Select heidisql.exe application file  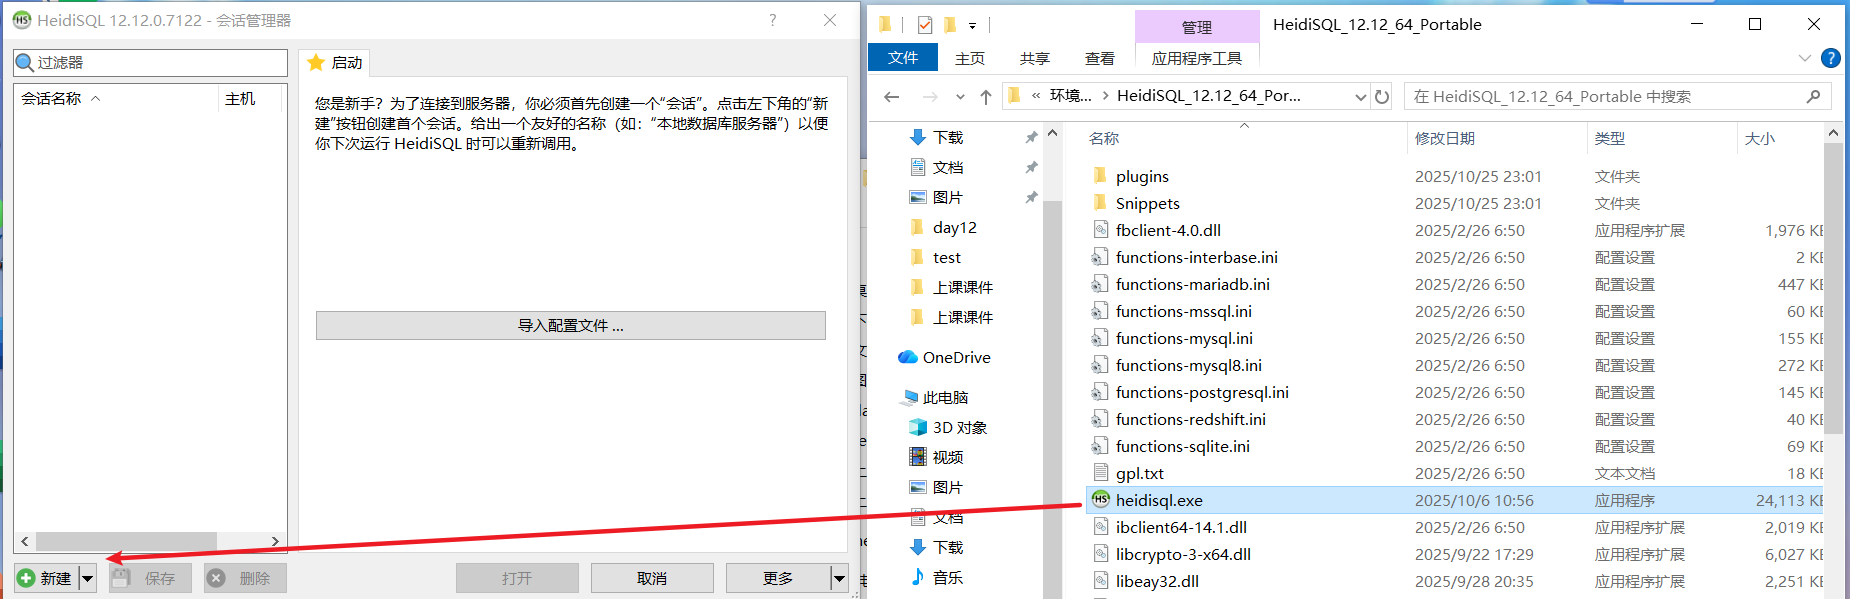point(1454,500)
